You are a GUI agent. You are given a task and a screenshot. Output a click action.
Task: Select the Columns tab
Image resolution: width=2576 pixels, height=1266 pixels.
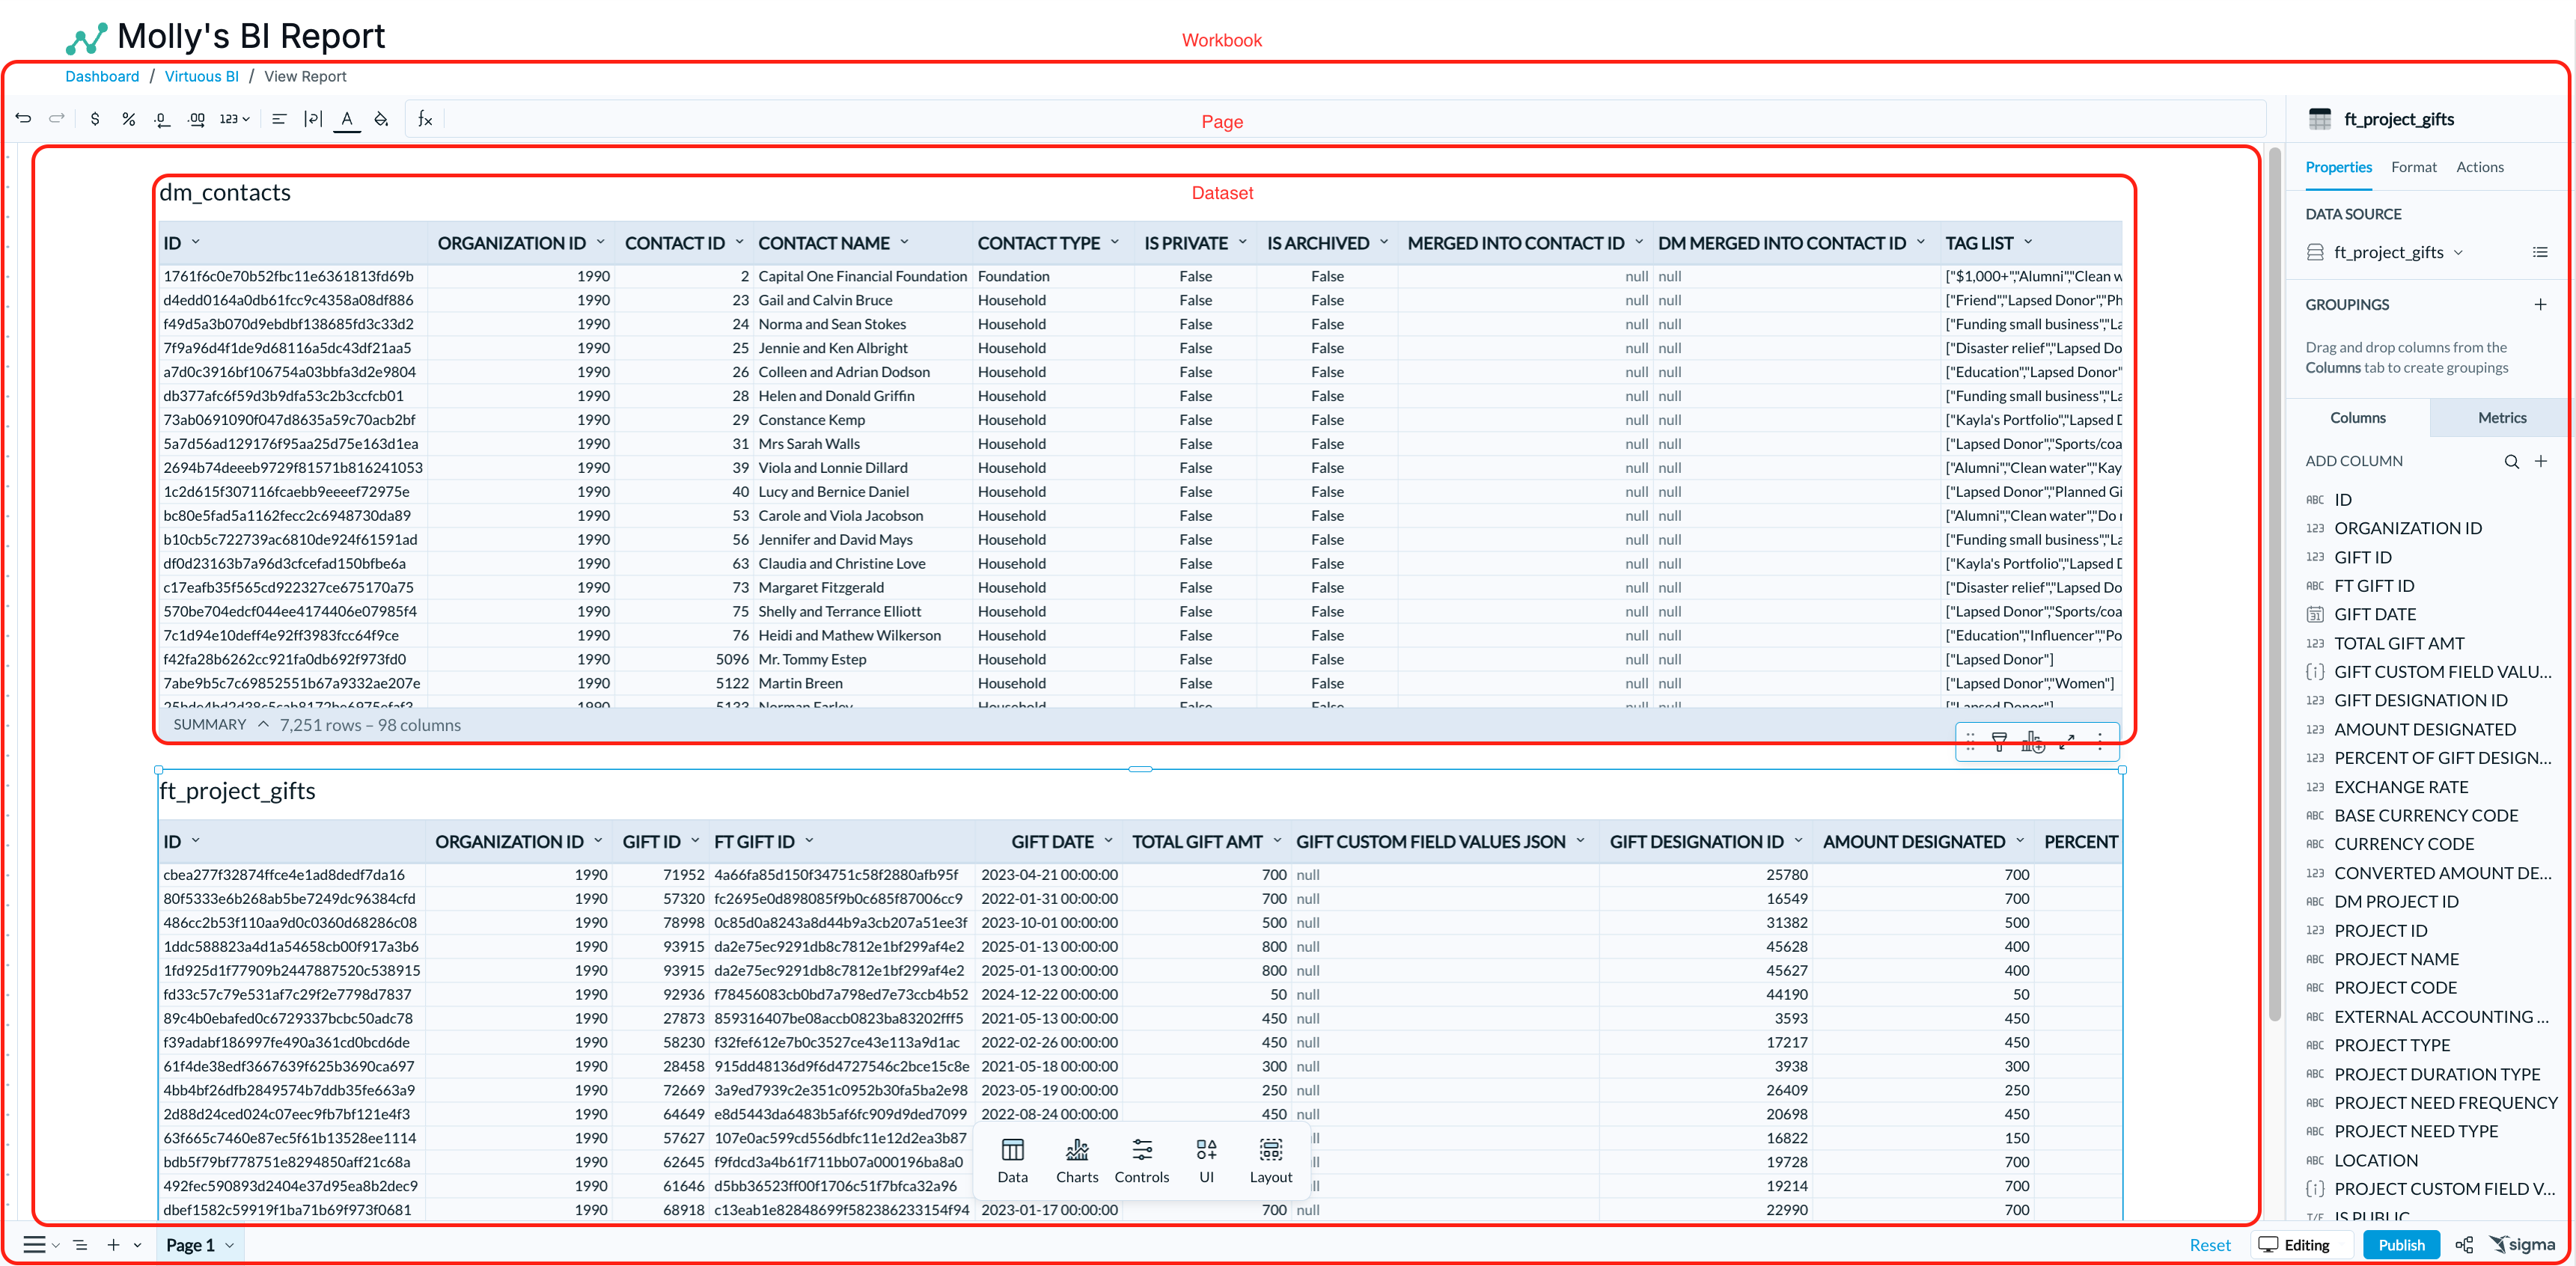coord(2357,418)
